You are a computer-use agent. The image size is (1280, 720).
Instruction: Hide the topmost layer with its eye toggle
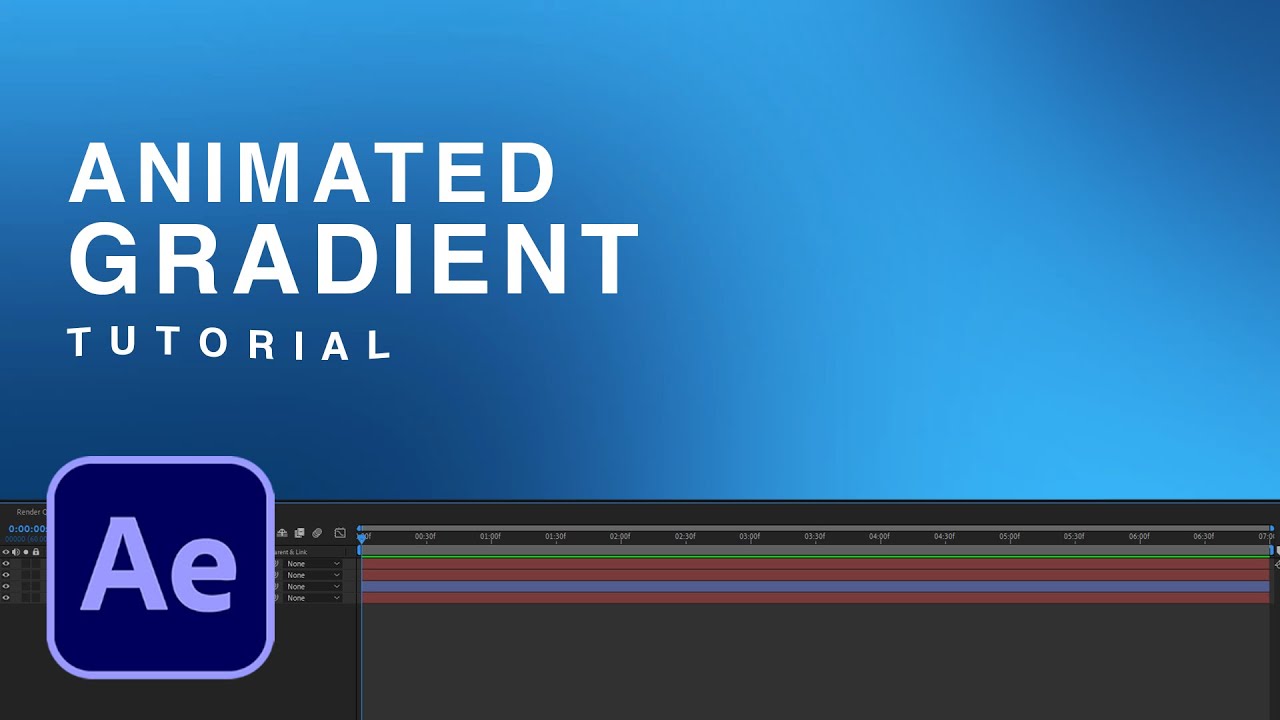(6, 564)
